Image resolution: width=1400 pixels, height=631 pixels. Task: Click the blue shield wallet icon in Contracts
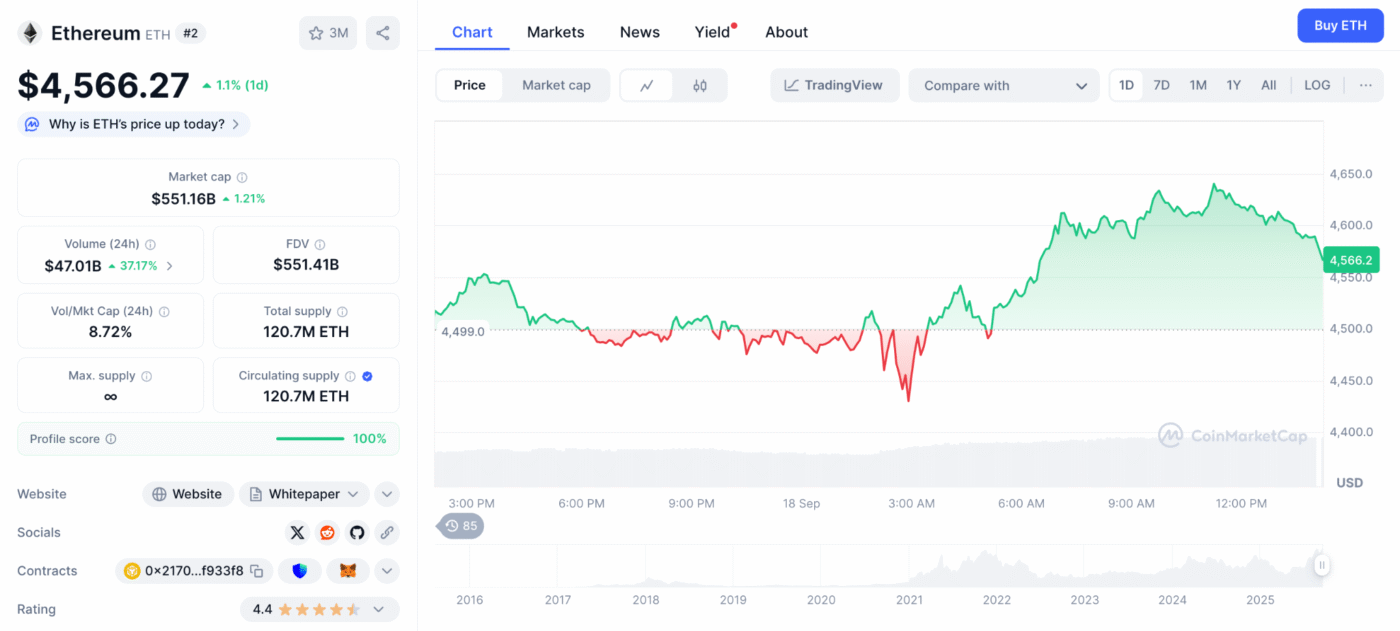click(300, 571)
